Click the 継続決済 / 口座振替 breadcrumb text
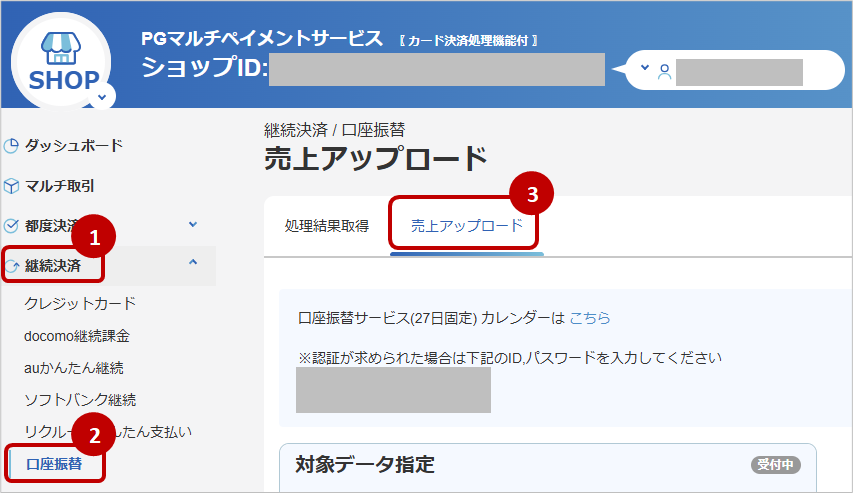The height and width of the screenshot is (493, 853). point(335,130)
